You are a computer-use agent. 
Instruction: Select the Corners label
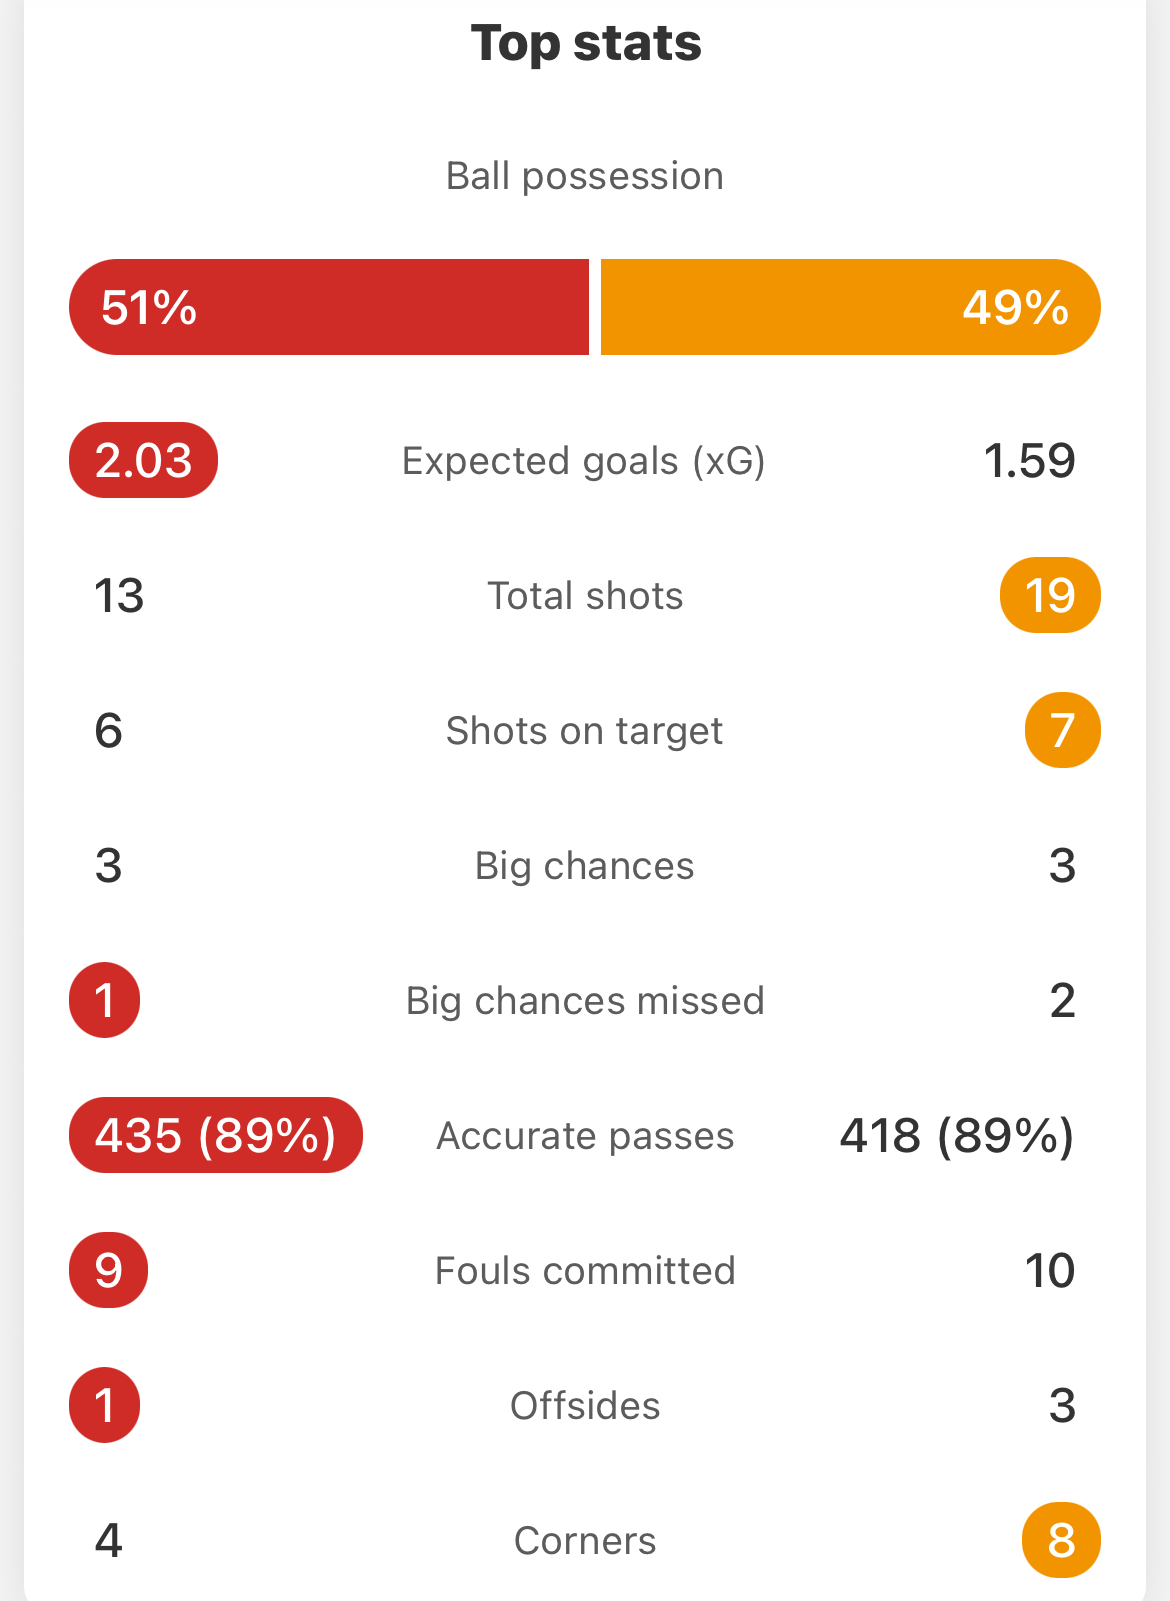[x=585, y=1541]
